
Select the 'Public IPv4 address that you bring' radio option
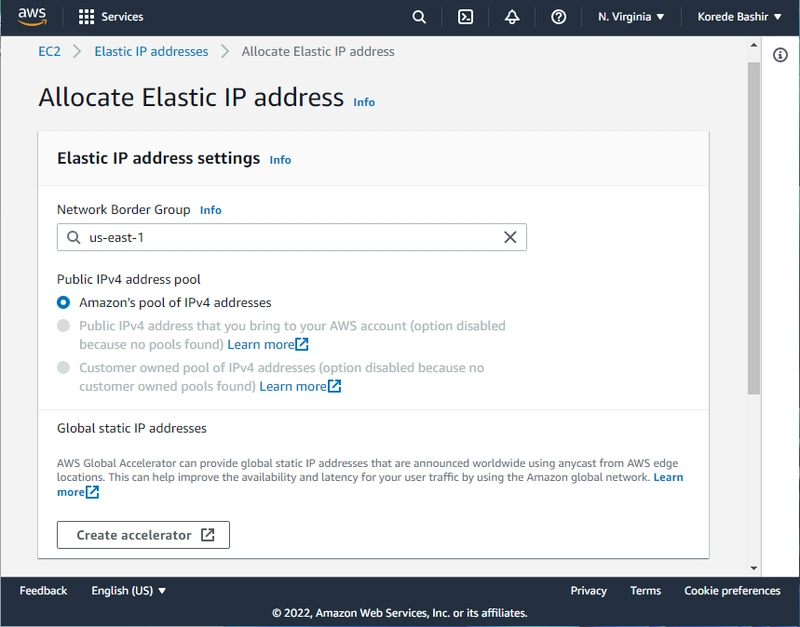[63, 325]
